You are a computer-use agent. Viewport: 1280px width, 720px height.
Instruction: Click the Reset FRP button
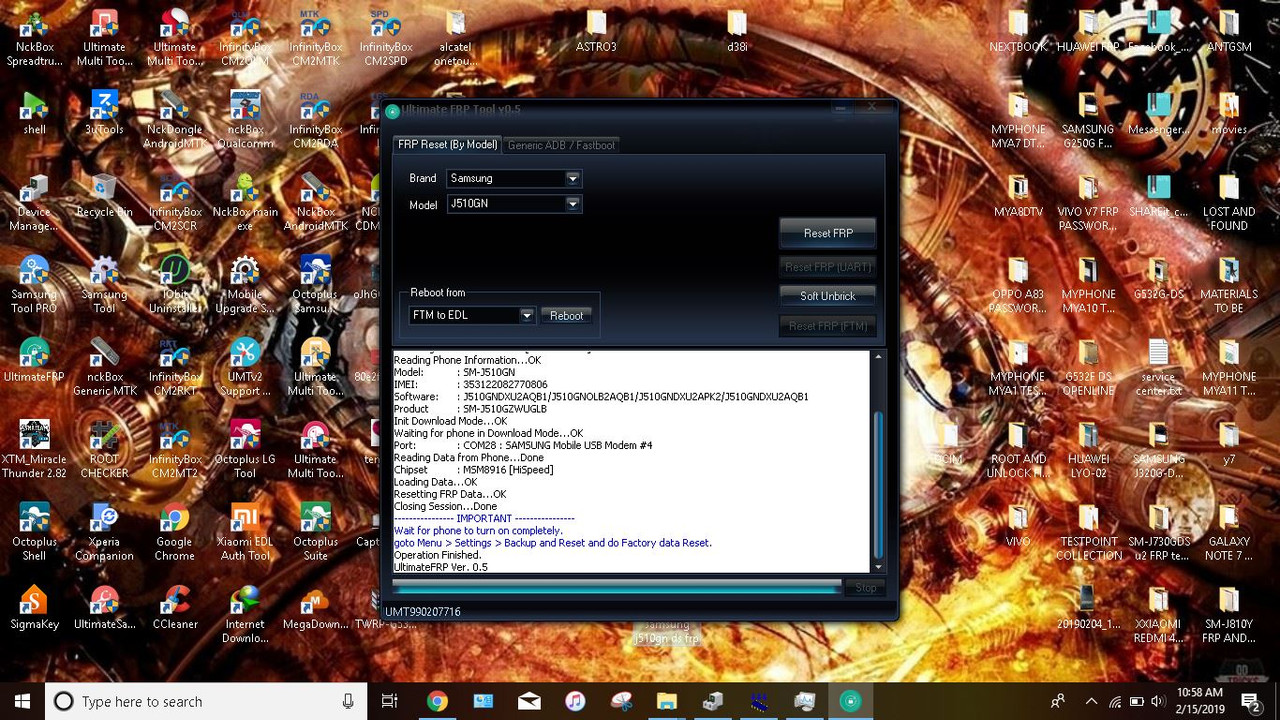[x=828, y=233]
